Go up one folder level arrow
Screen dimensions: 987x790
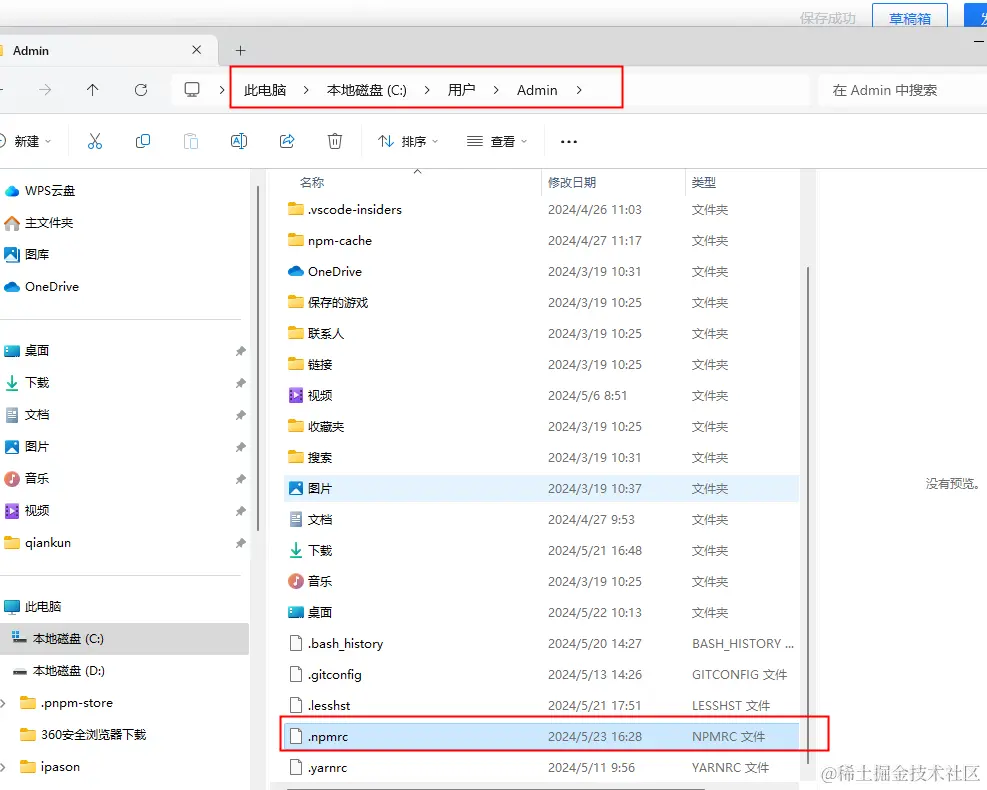pyautogui.click(x=93, y=90)
